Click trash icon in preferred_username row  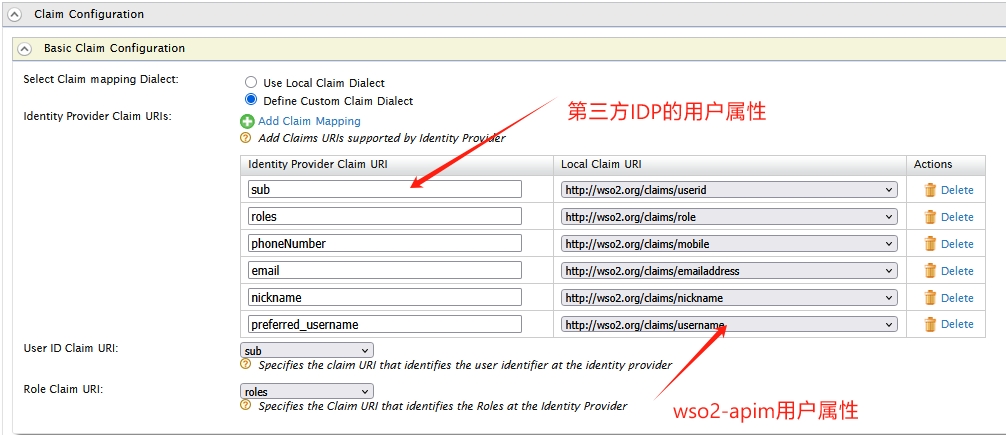tap(930, 324)
